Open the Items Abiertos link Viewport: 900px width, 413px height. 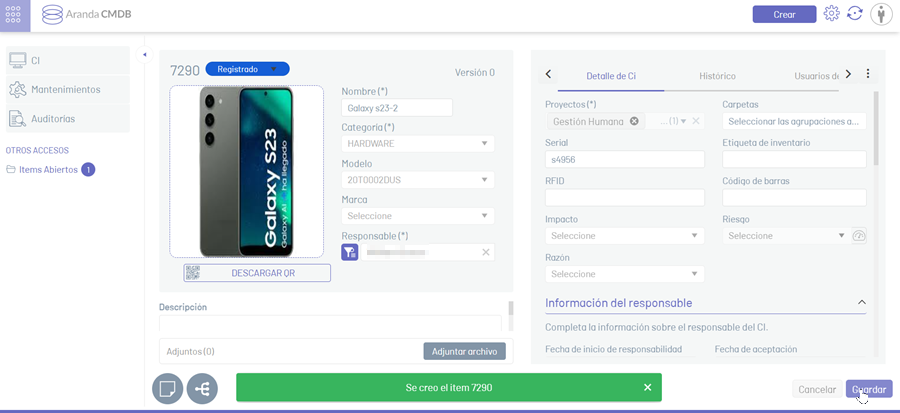point(48,169)
